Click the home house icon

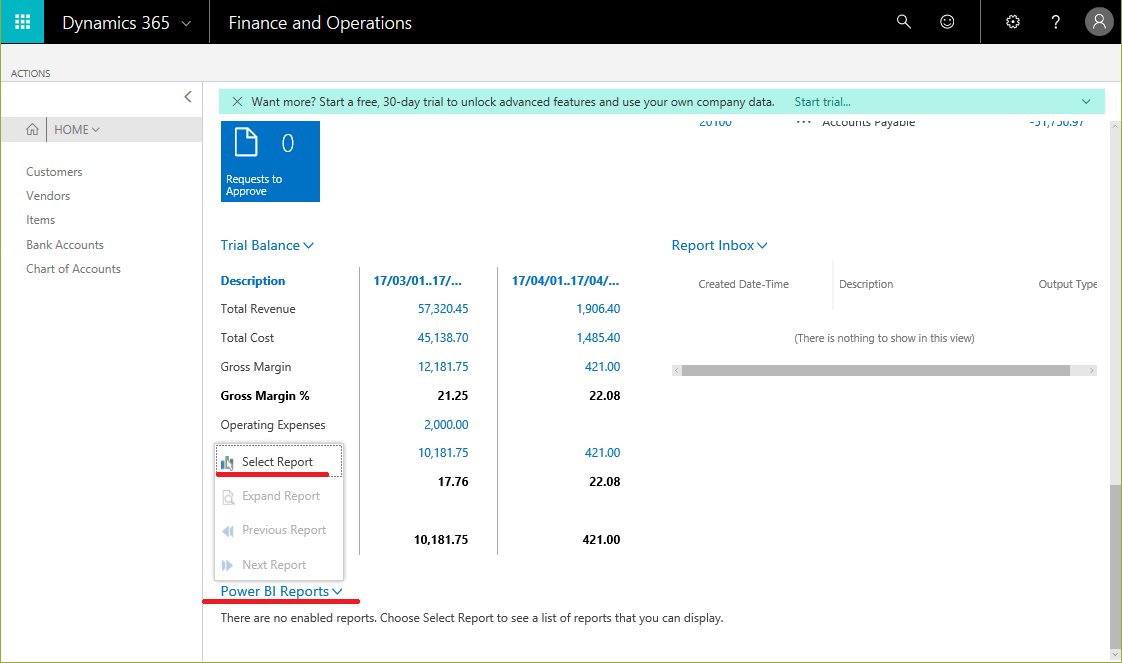point(32,129)
